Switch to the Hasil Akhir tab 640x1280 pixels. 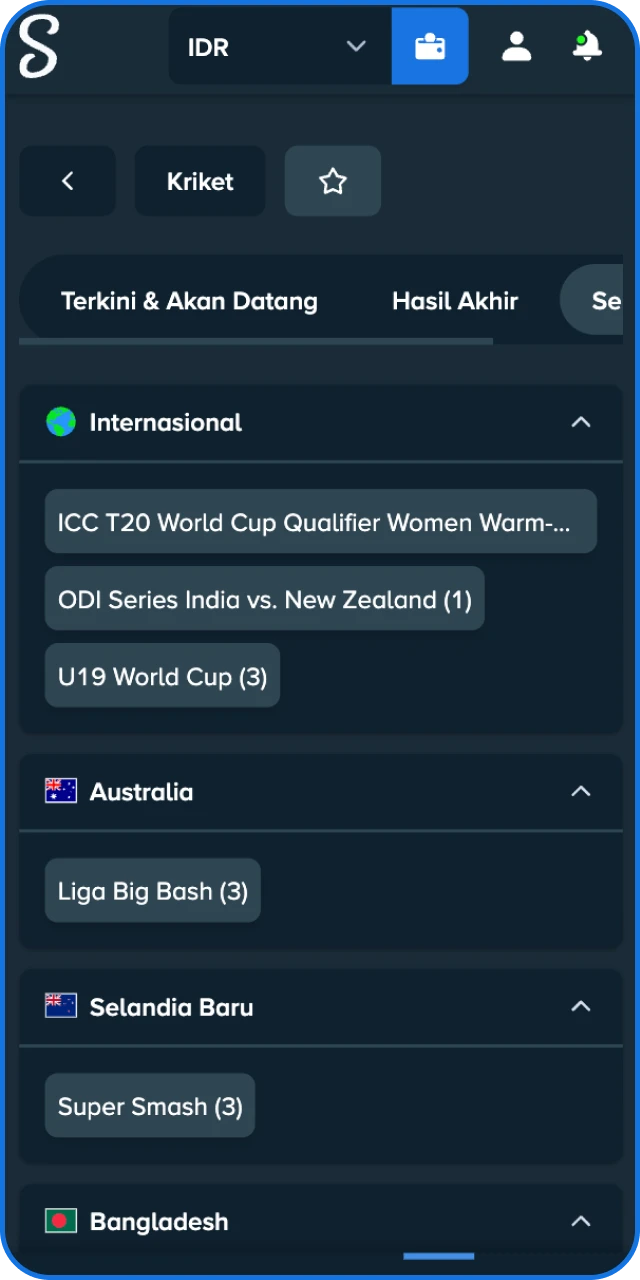(455, 301)
